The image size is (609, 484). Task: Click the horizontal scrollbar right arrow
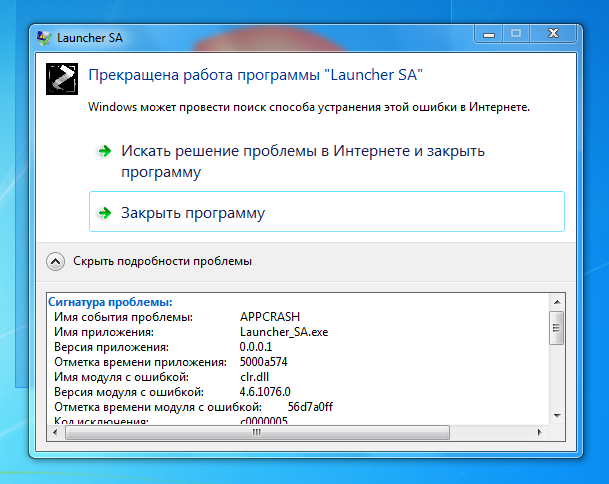tap(539, 432)
